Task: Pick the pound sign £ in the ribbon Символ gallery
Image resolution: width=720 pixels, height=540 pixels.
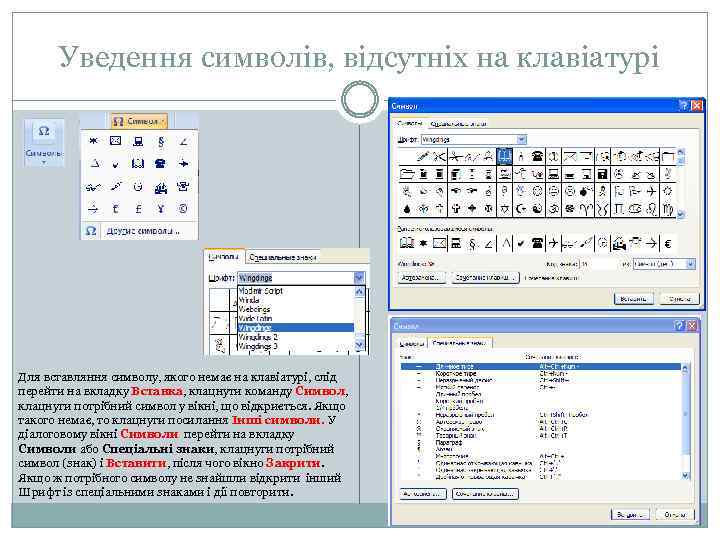Action: click(138, 209)
